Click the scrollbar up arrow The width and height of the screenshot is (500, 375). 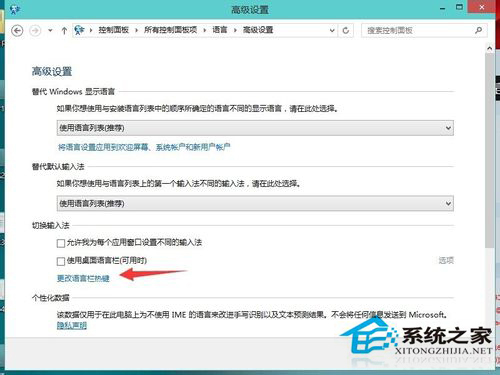click(489, 49)
